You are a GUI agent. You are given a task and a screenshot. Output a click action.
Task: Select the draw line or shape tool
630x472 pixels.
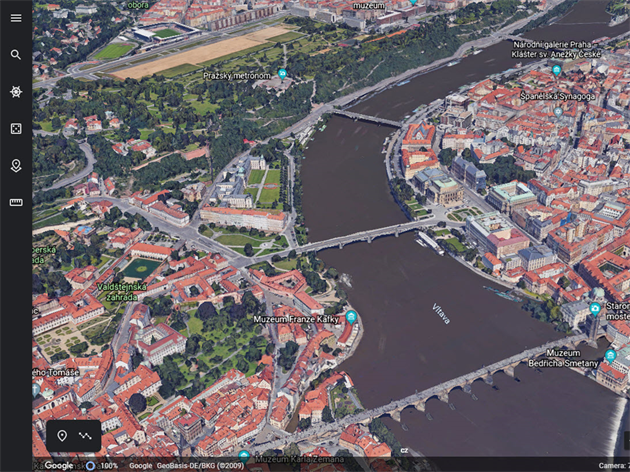[85, 436]
